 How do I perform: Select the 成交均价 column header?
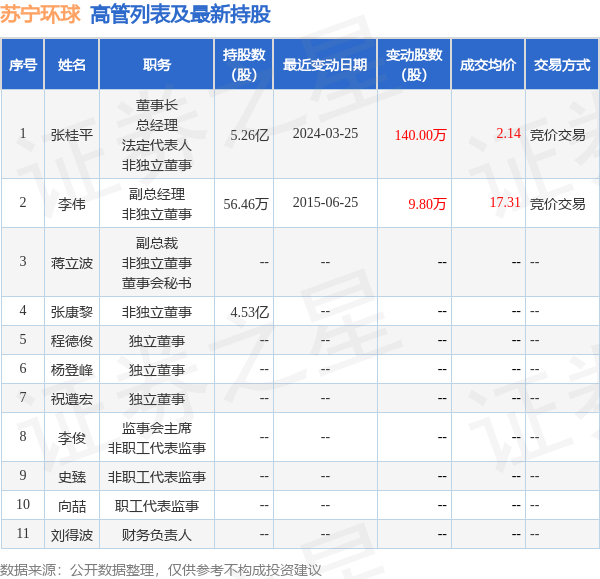pyautogui.click(x=488, y=65)
